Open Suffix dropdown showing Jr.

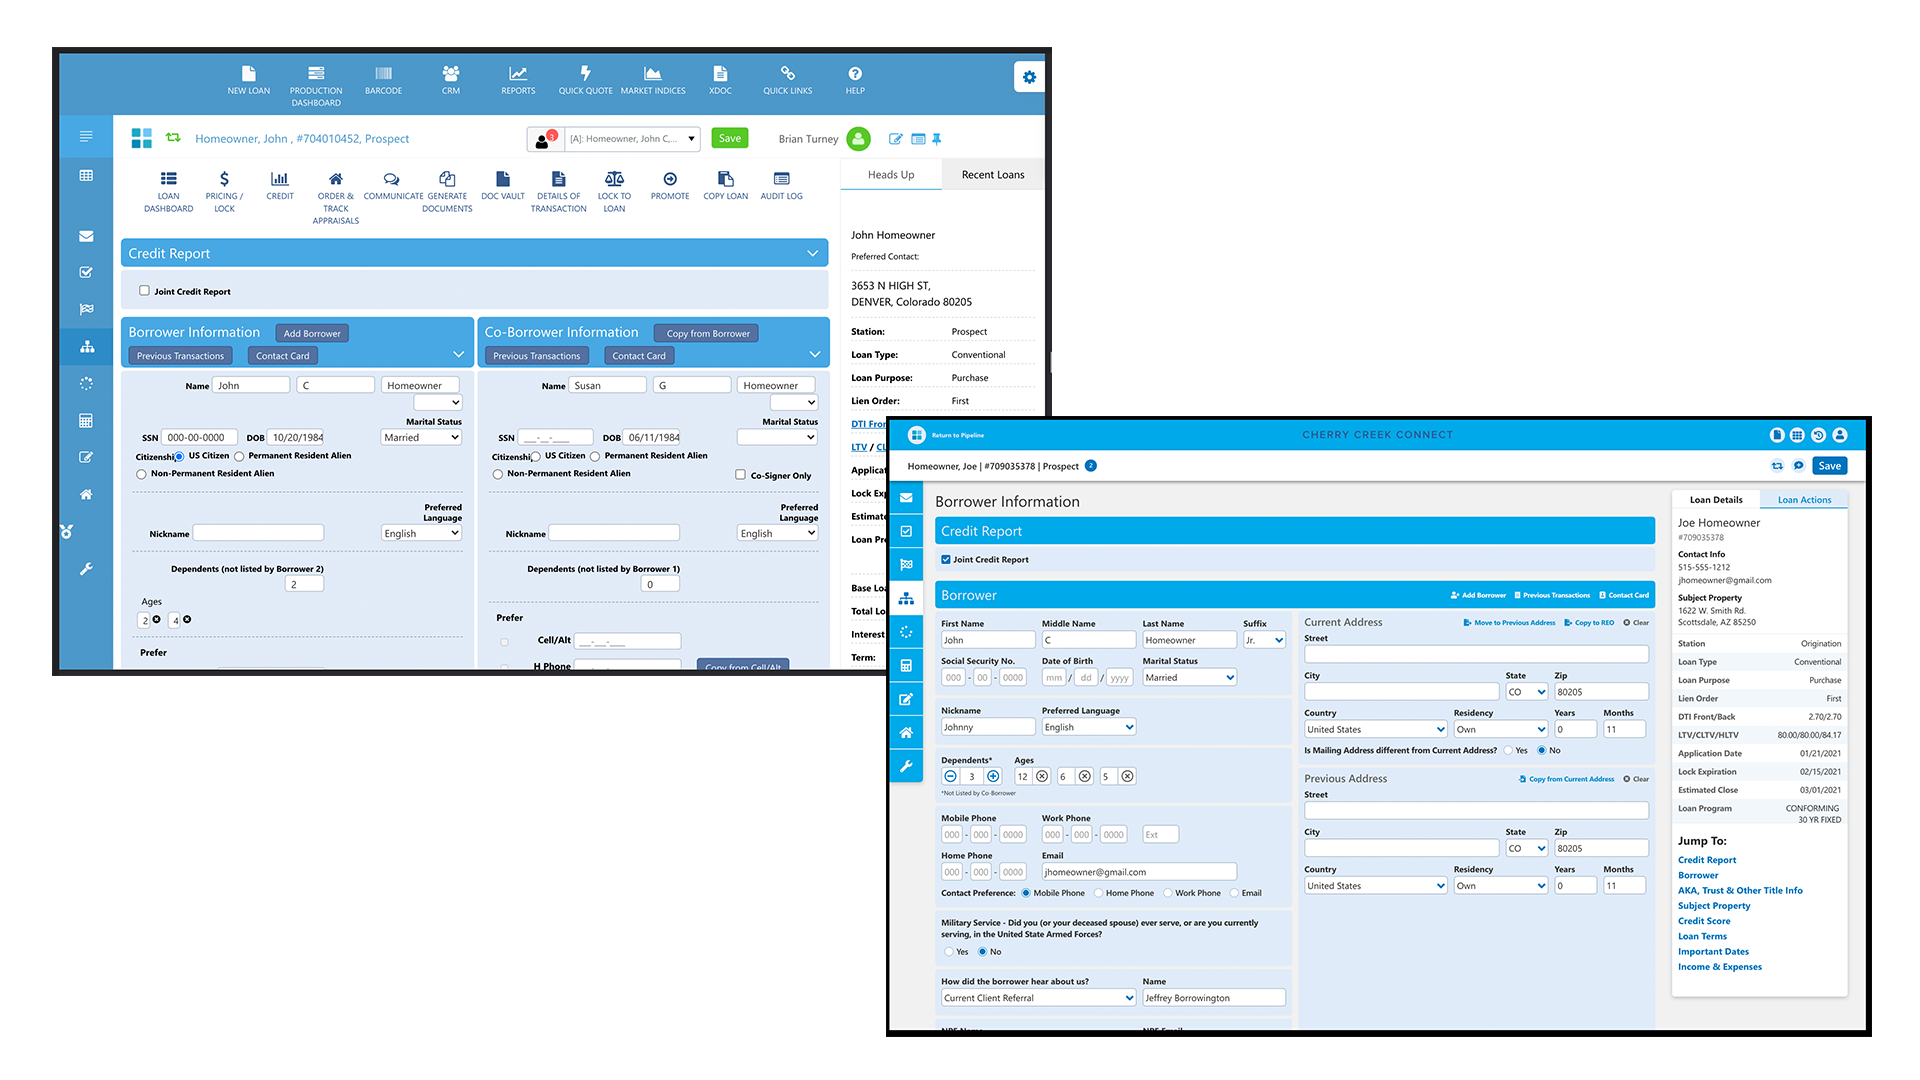click(1264, 640)
